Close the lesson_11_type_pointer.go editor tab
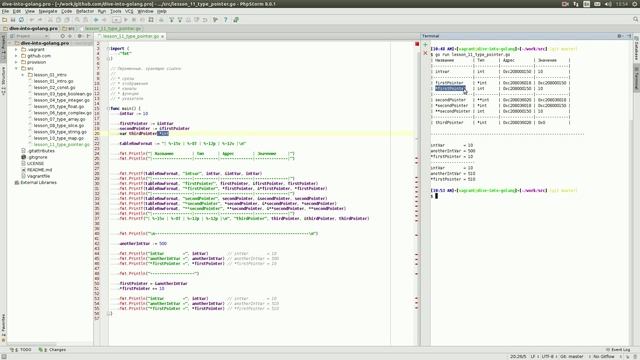The width and height of the screenshot is (640, 360). [162, 37]
